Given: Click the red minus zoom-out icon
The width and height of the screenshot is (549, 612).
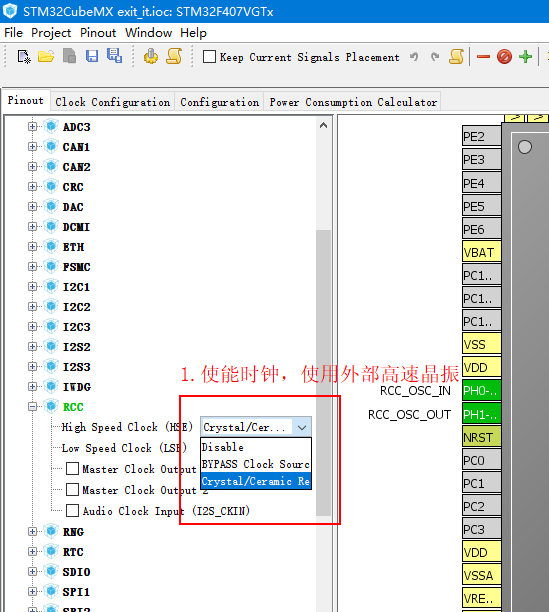Looking at the screenshot, I should pos(483,57).
